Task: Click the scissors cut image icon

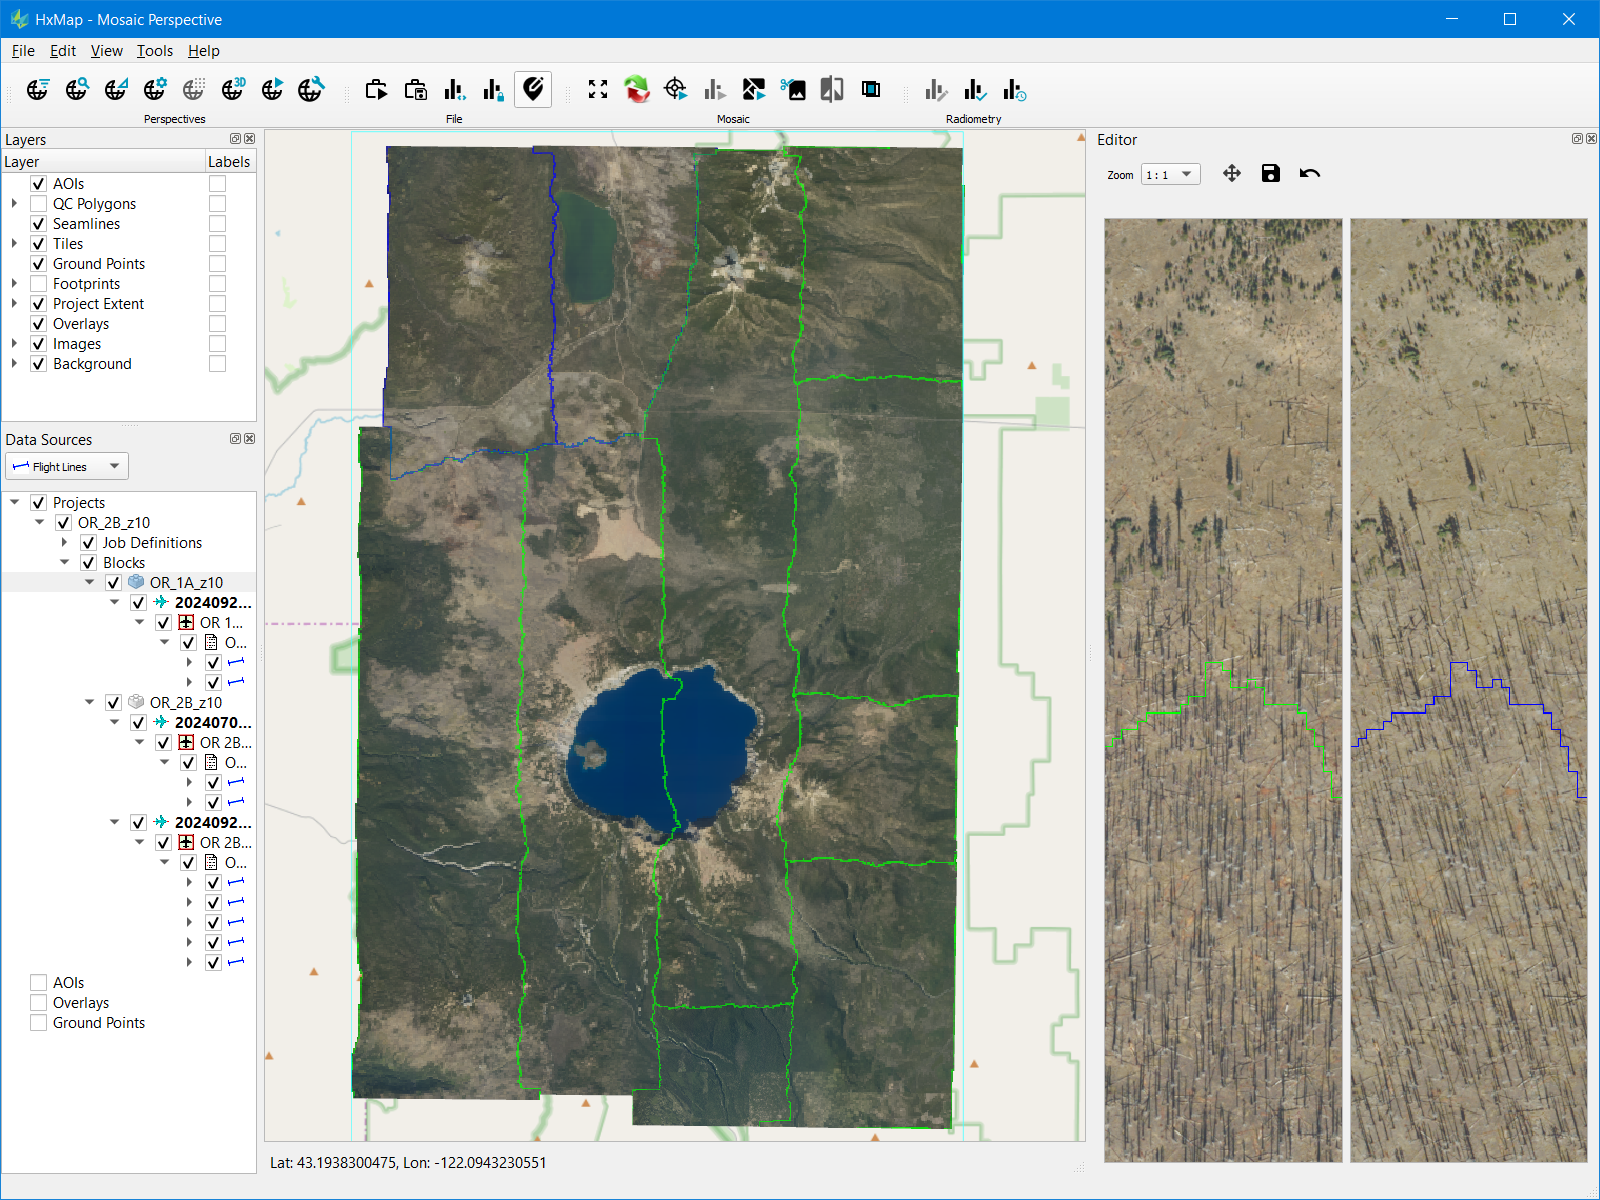Action: click(x=793, y=90)
